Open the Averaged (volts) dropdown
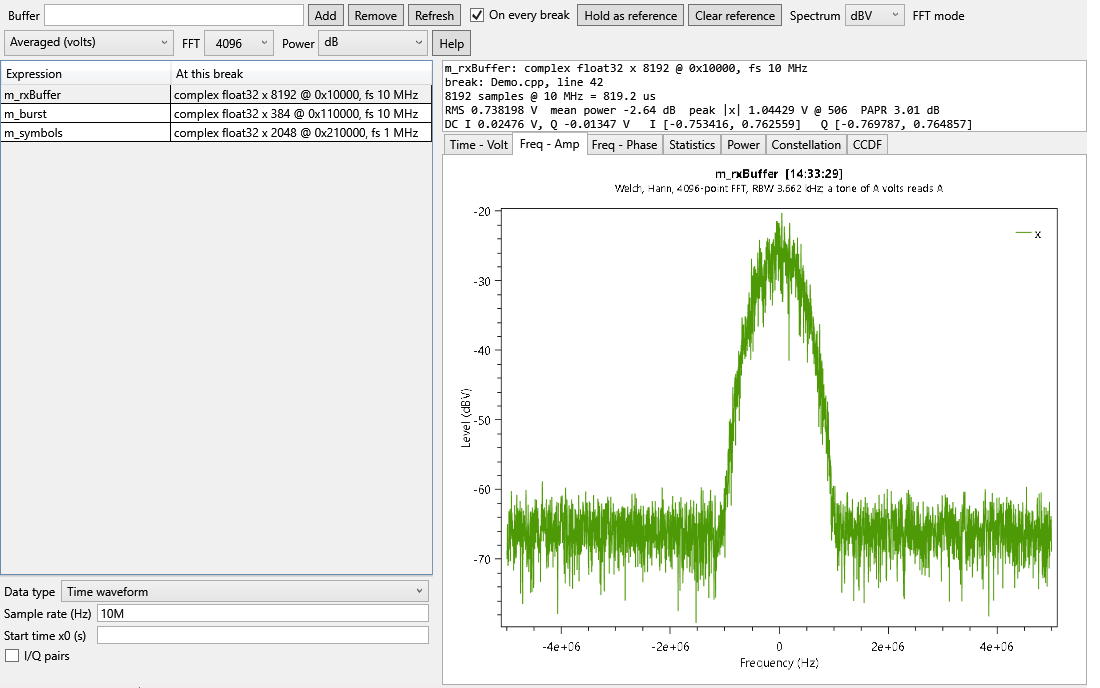The height and width of the screenshot is (688, 1100). (x=88, y=43)
